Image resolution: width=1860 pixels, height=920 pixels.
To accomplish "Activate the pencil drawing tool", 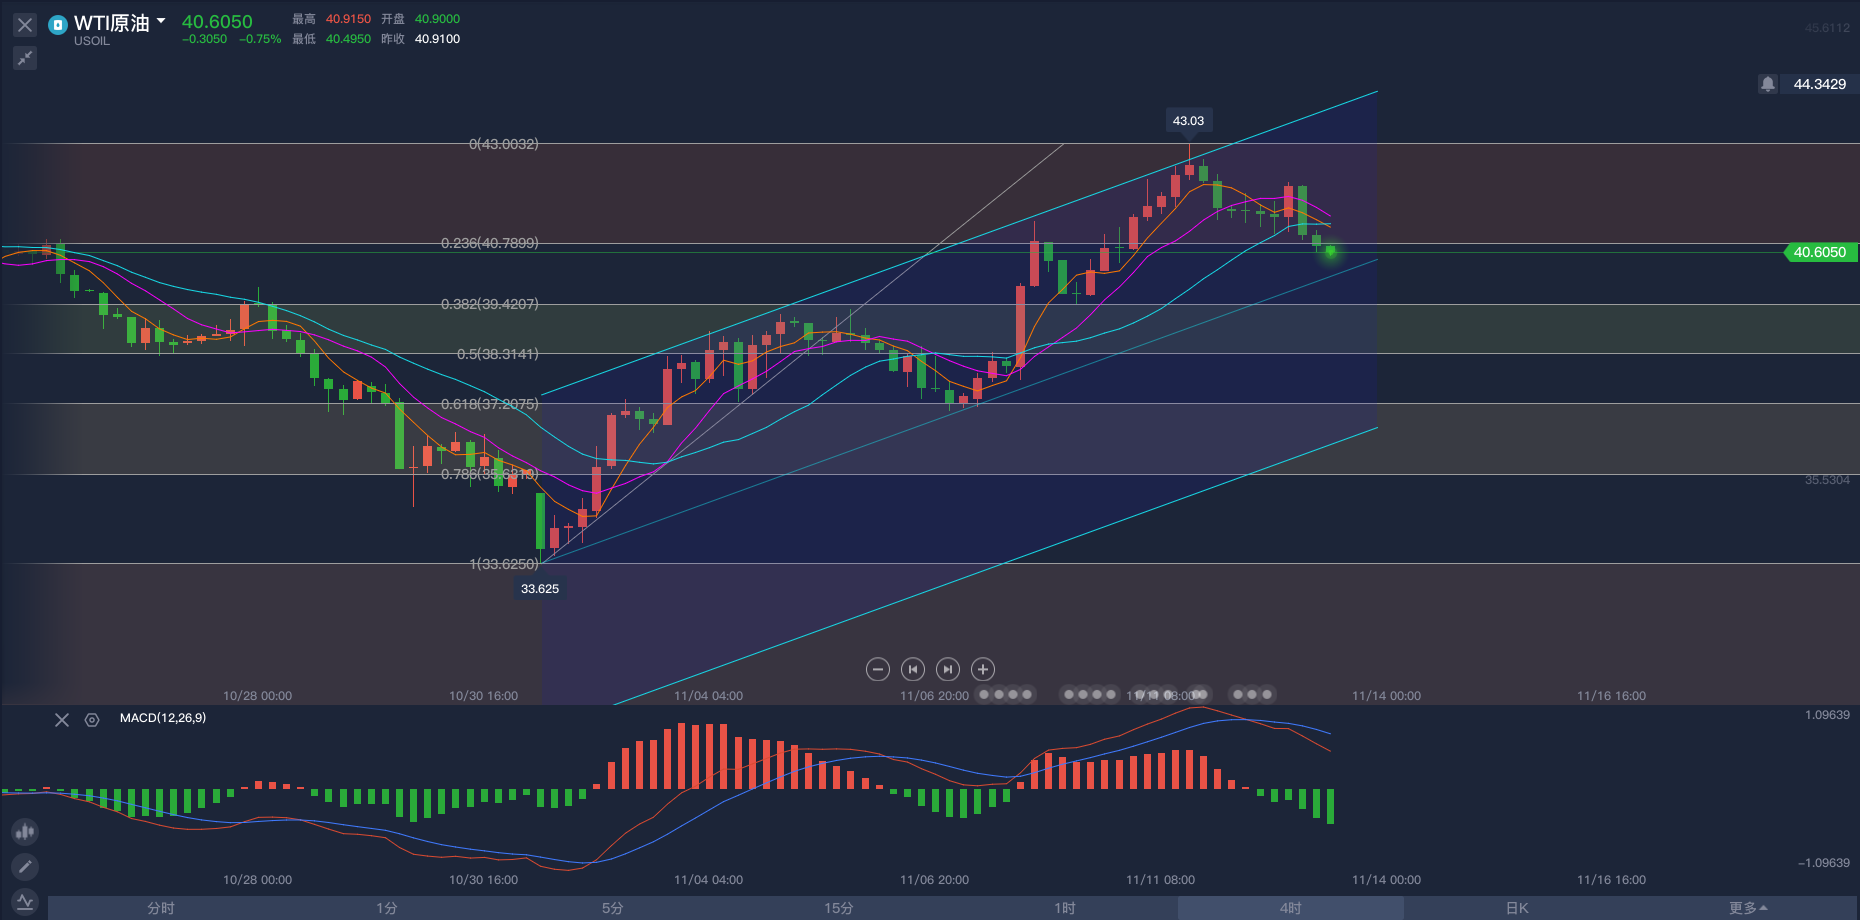I will [x=25, y=866].
